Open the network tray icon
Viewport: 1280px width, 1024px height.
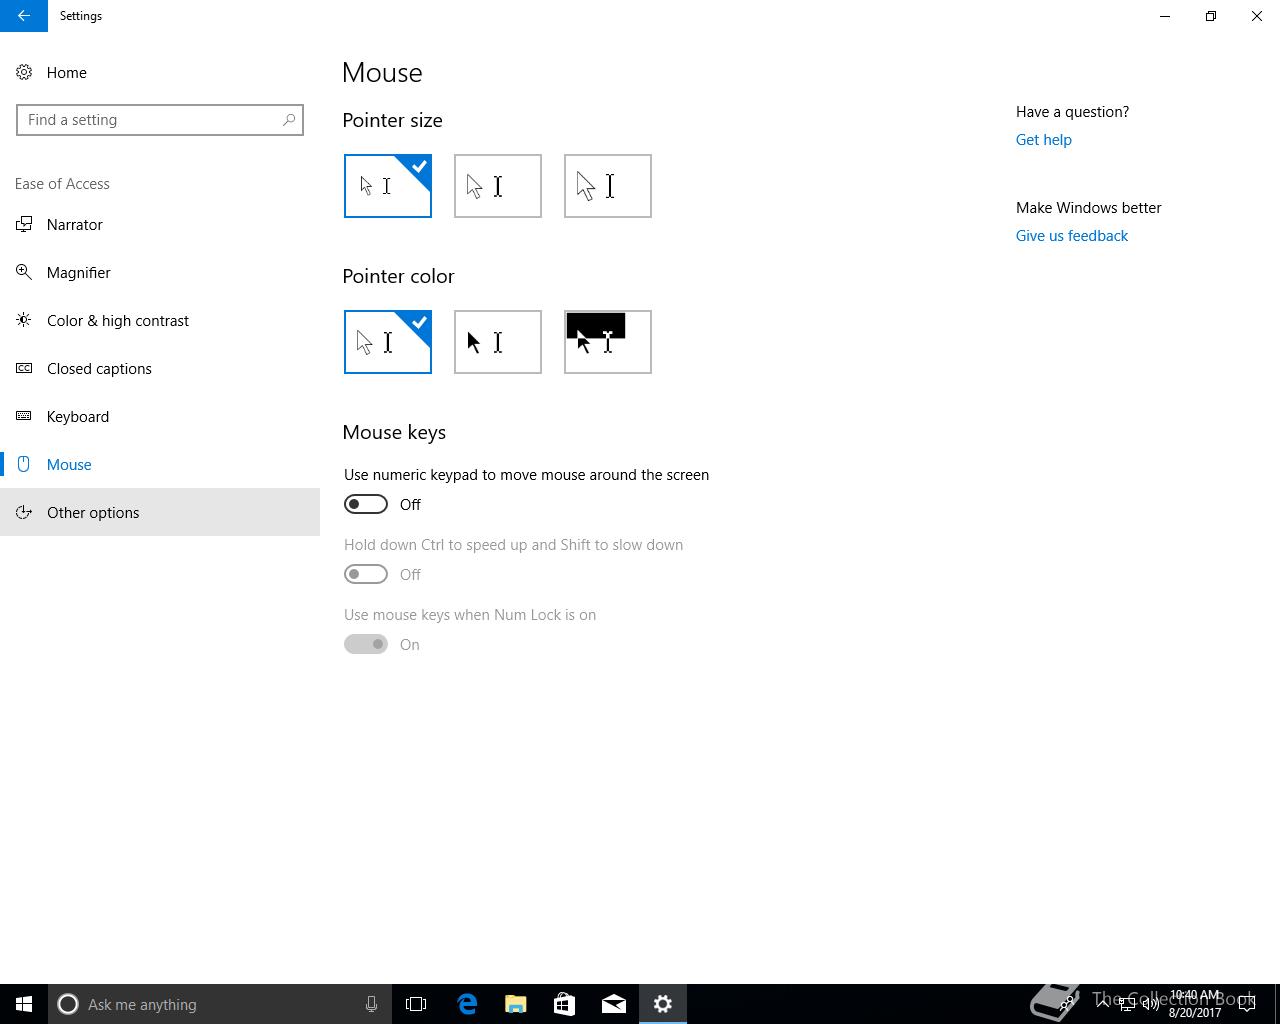[x=1127, y=1004]
